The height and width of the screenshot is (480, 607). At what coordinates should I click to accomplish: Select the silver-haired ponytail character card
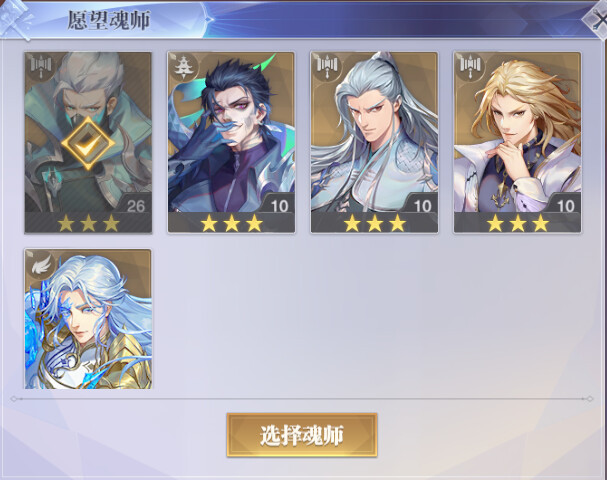pyautogui.click(x=374, y=142)
